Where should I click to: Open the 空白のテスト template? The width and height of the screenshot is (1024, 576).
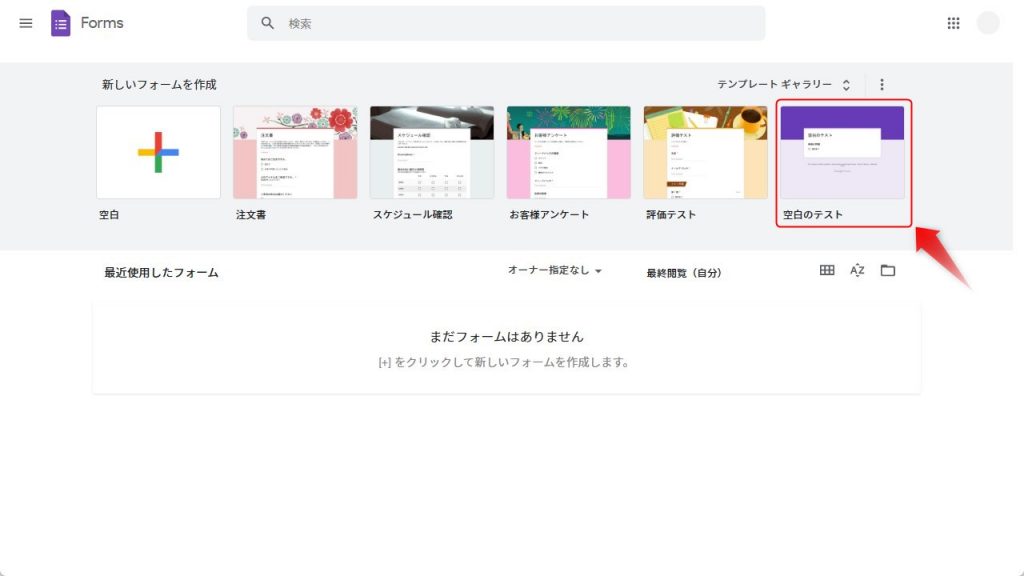842,152
